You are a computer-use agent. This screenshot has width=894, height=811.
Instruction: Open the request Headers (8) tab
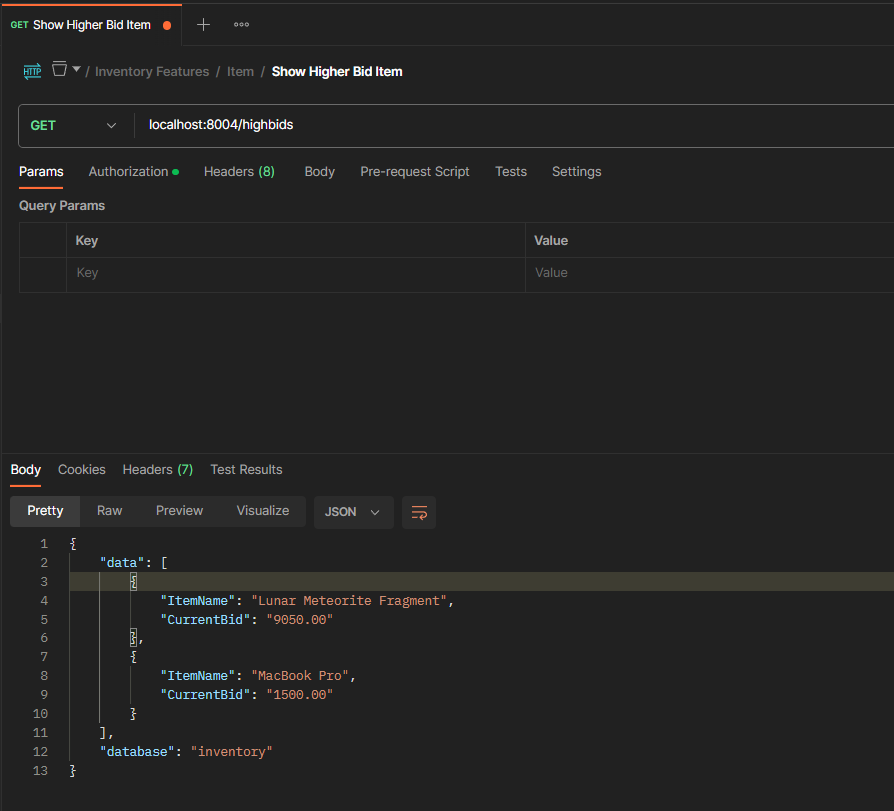pos(239,172)
